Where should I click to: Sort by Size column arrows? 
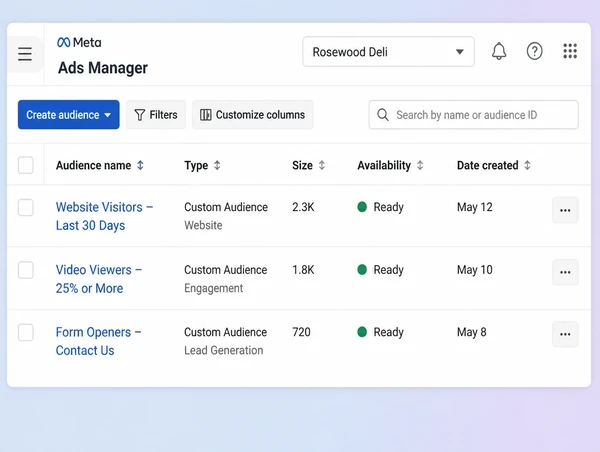pyautogui.click(x=322, y=165)
